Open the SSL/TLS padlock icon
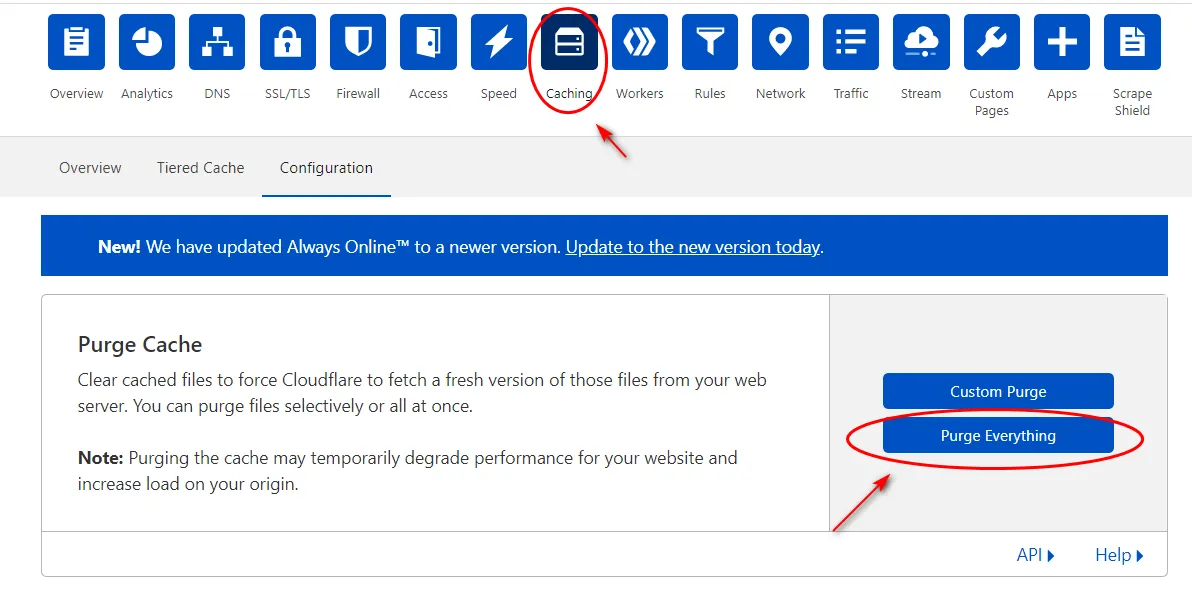Viewport: 1192px width, 592px height. [x=287, y=42]
